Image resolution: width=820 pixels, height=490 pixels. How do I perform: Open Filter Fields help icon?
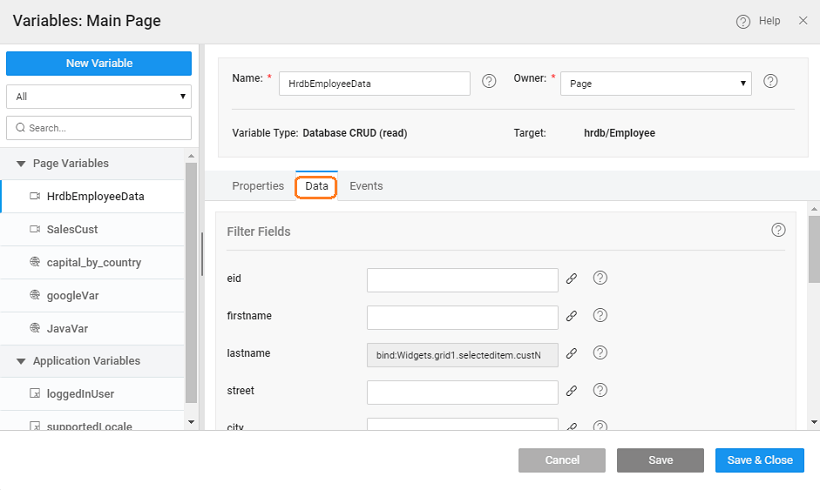pyautogui.click(x=778, y=230)
